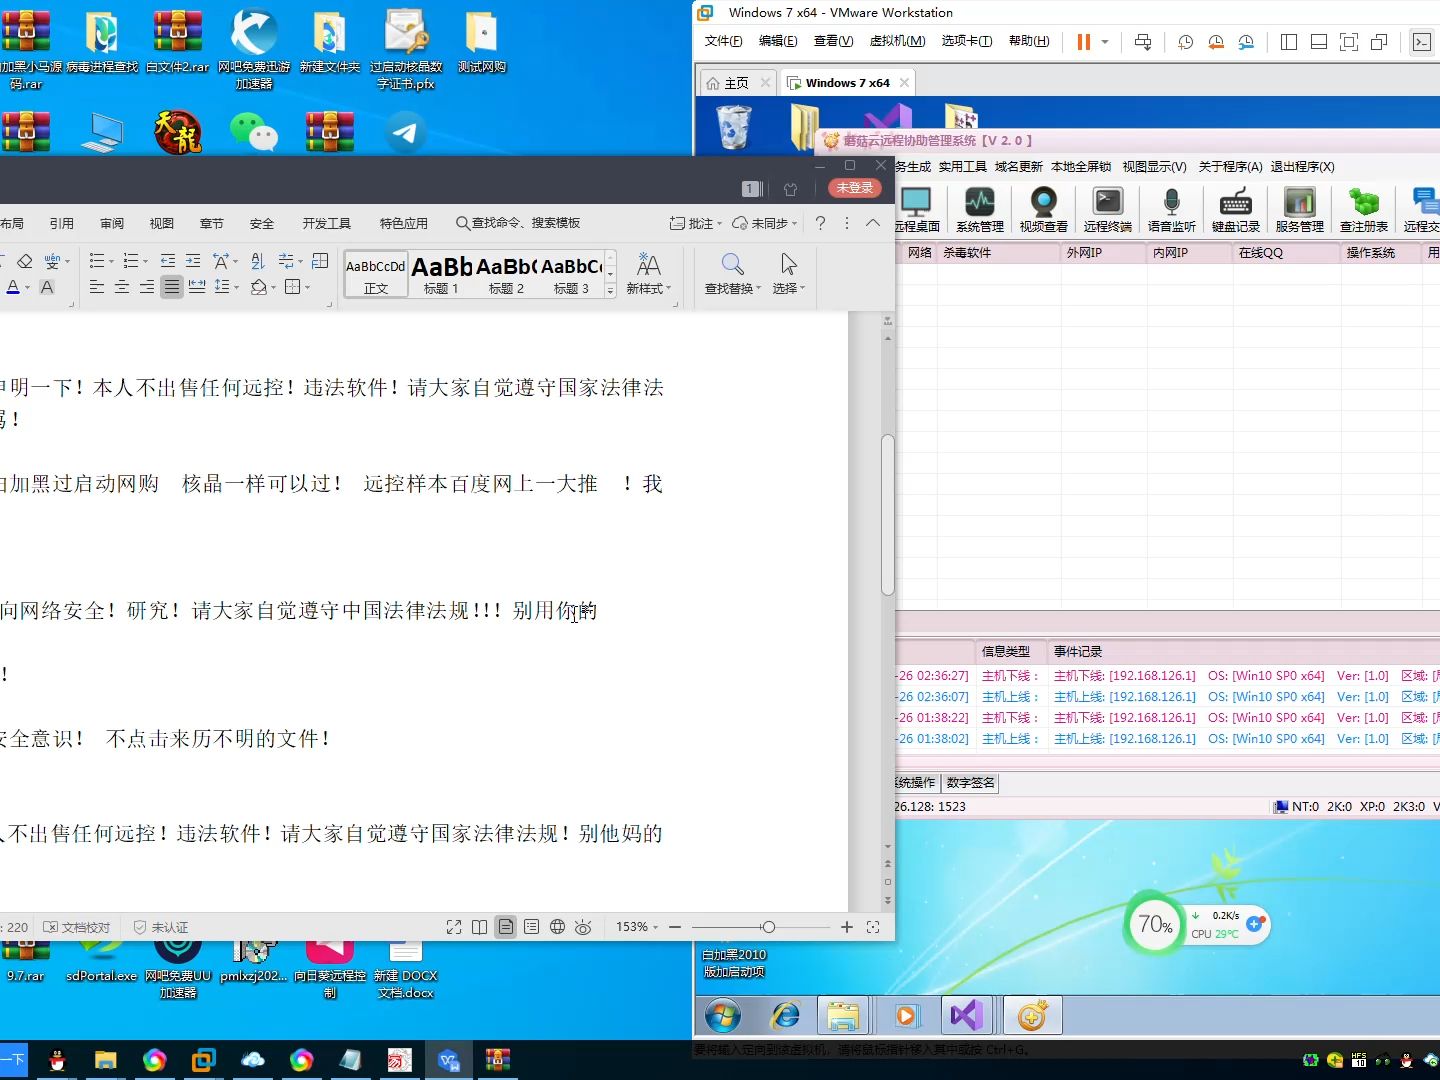Apply numbered list in WPS ribbon
The height and width of the screenshot is (1080, 1440).
pos(130,261)
